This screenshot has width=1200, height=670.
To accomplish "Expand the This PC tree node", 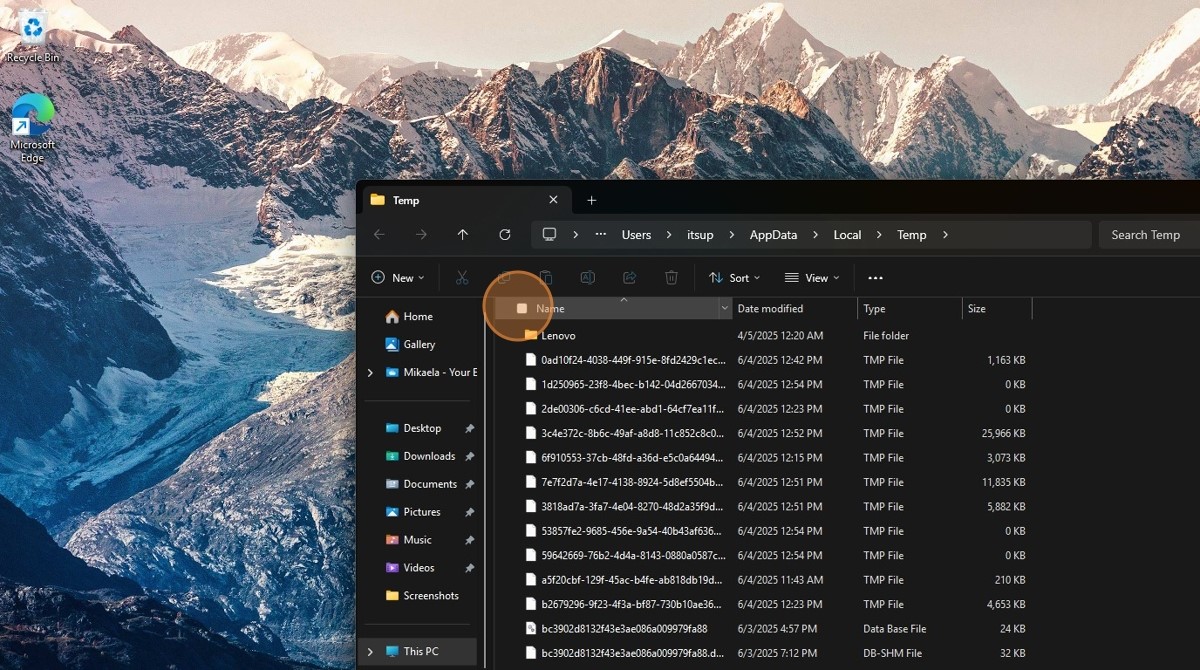I will tap(370, 652).
